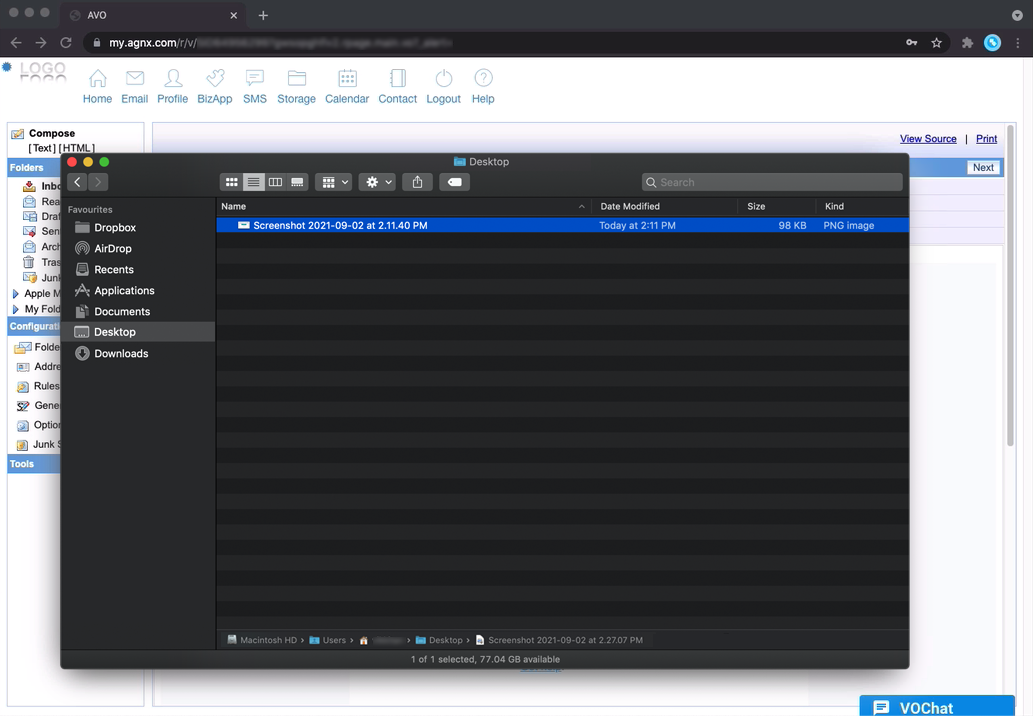Select the Screenshot 2021-09-02 file row
The image size is (1033, 716).
340,226
